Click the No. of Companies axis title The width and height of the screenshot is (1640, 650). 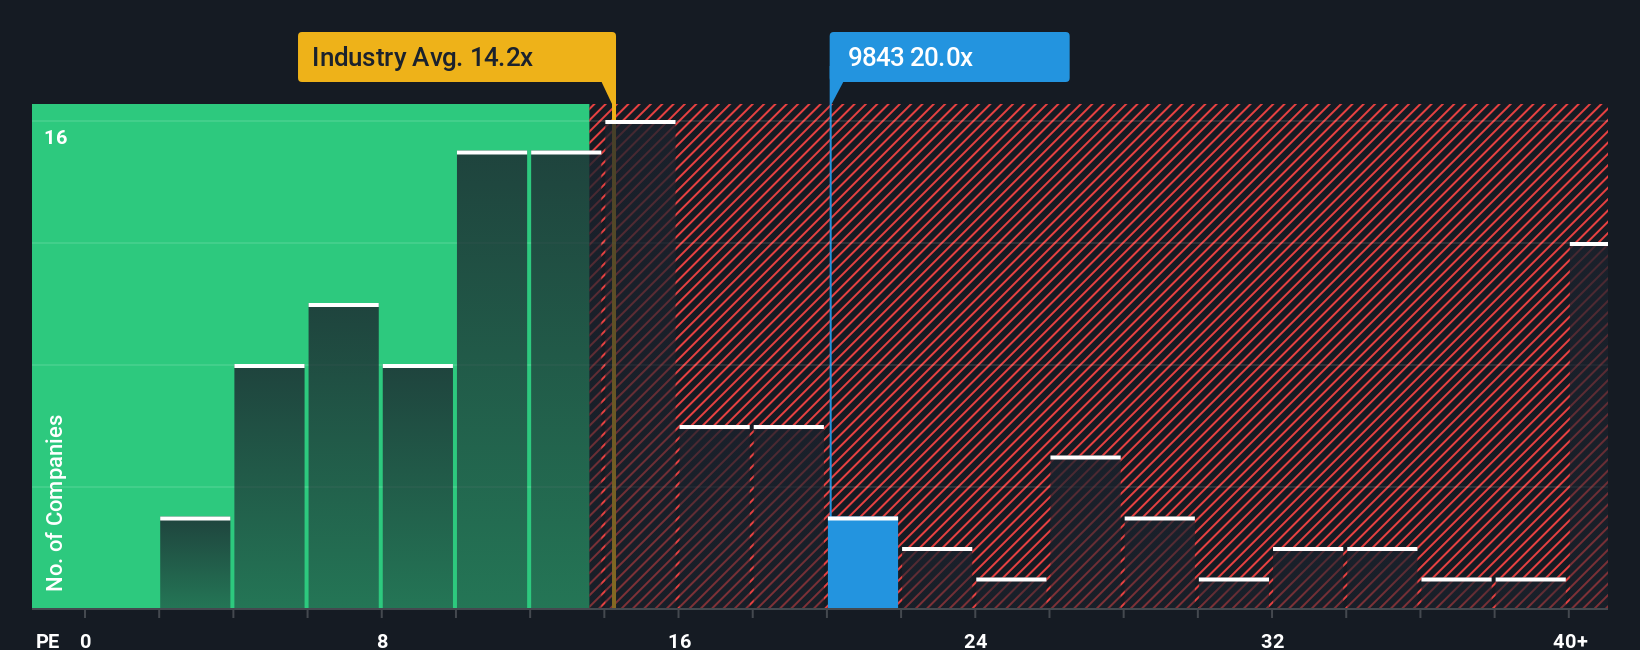tap(55, 502)
